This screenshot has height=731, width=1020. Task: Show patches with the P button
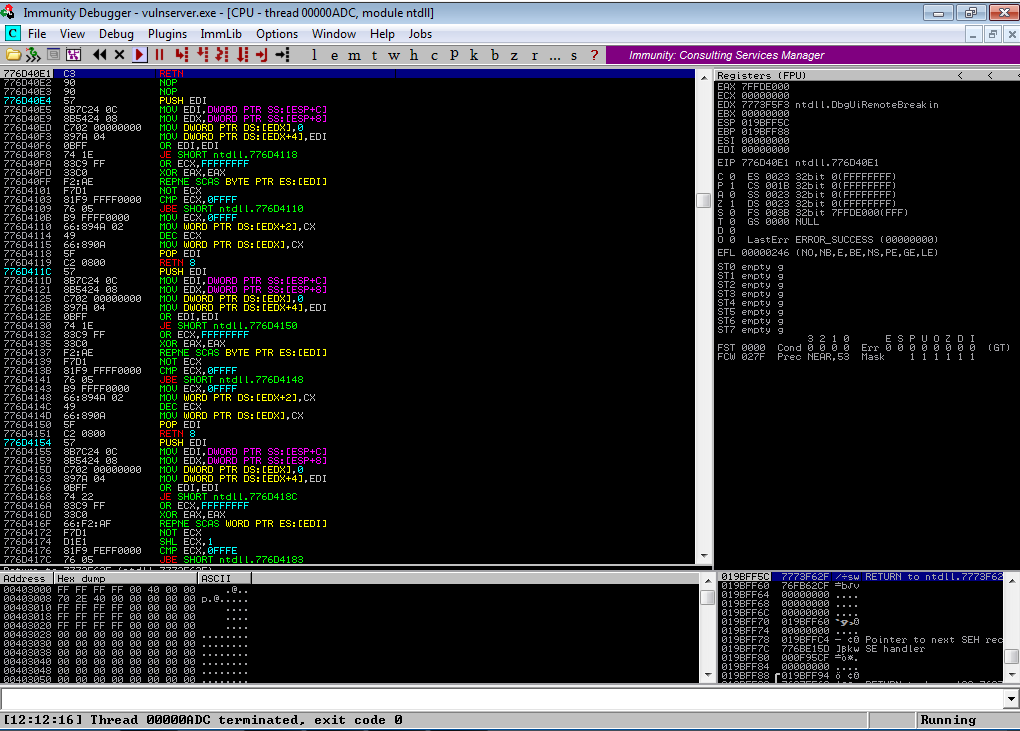pyautogui.click(x=454, y=55)
